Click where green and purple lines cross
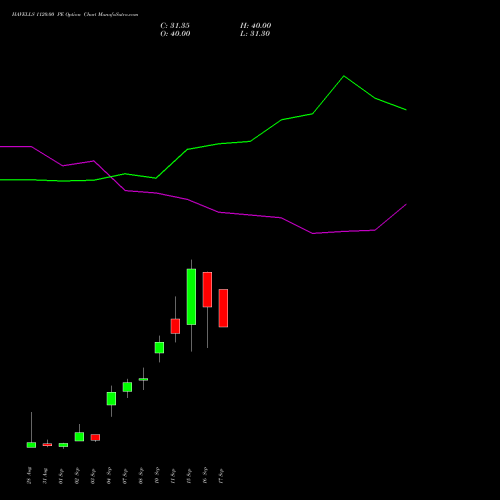This screenshot has width=500, height=500. click(110, 177)
